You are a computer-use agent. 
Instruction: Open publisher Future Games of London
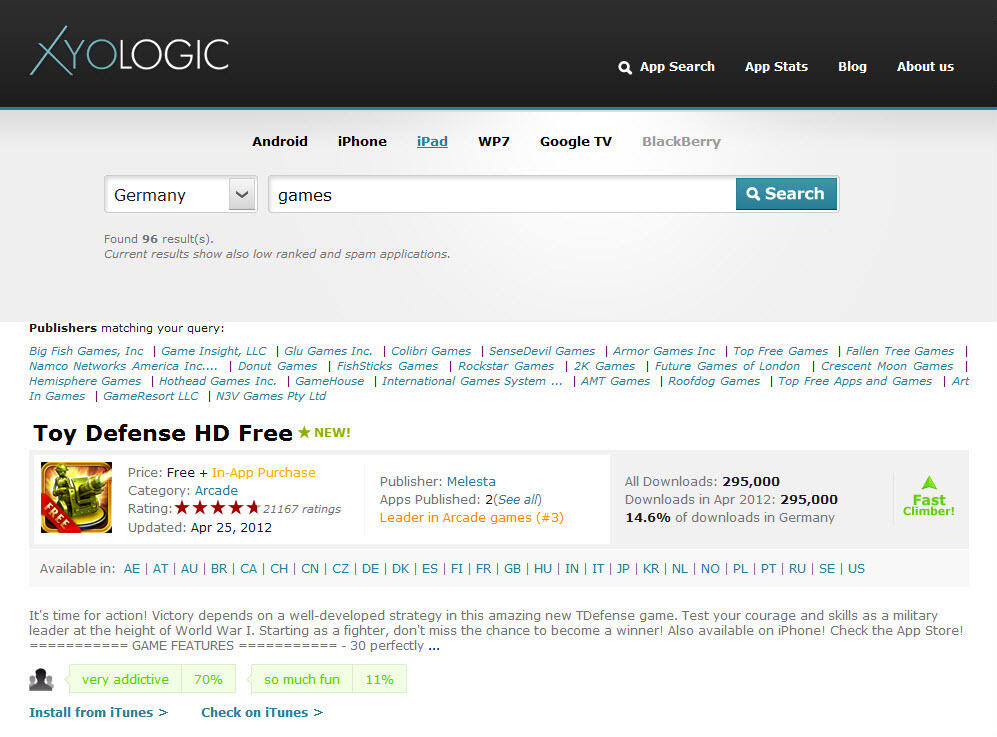[x=727, y=366]
